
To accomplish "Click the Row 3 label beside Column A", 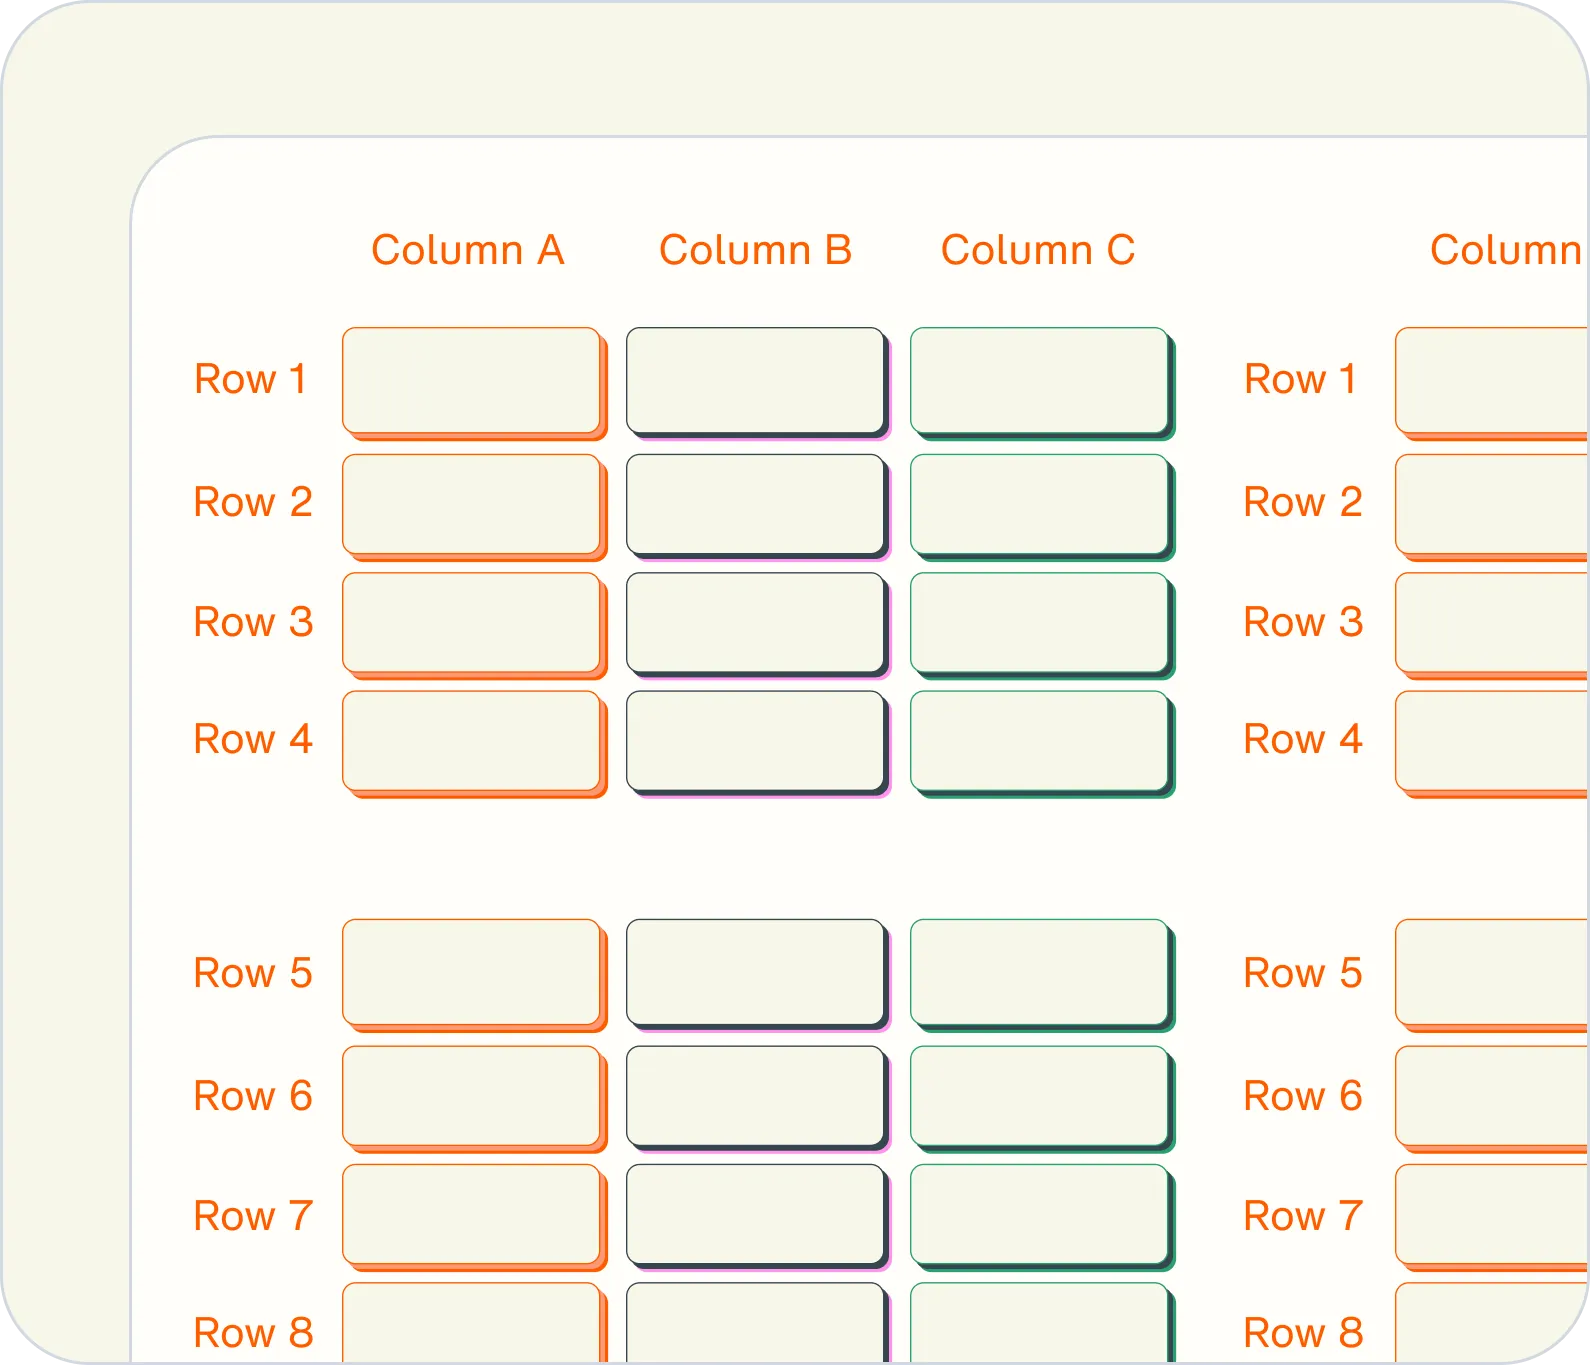I will (x=253, y=622).
